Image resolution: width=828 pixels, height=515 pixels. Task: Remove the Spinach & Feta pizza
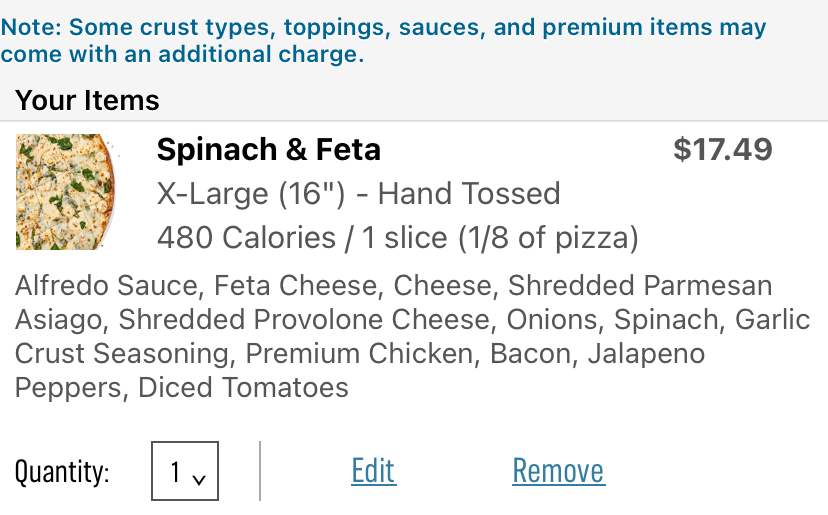[558, 471]
